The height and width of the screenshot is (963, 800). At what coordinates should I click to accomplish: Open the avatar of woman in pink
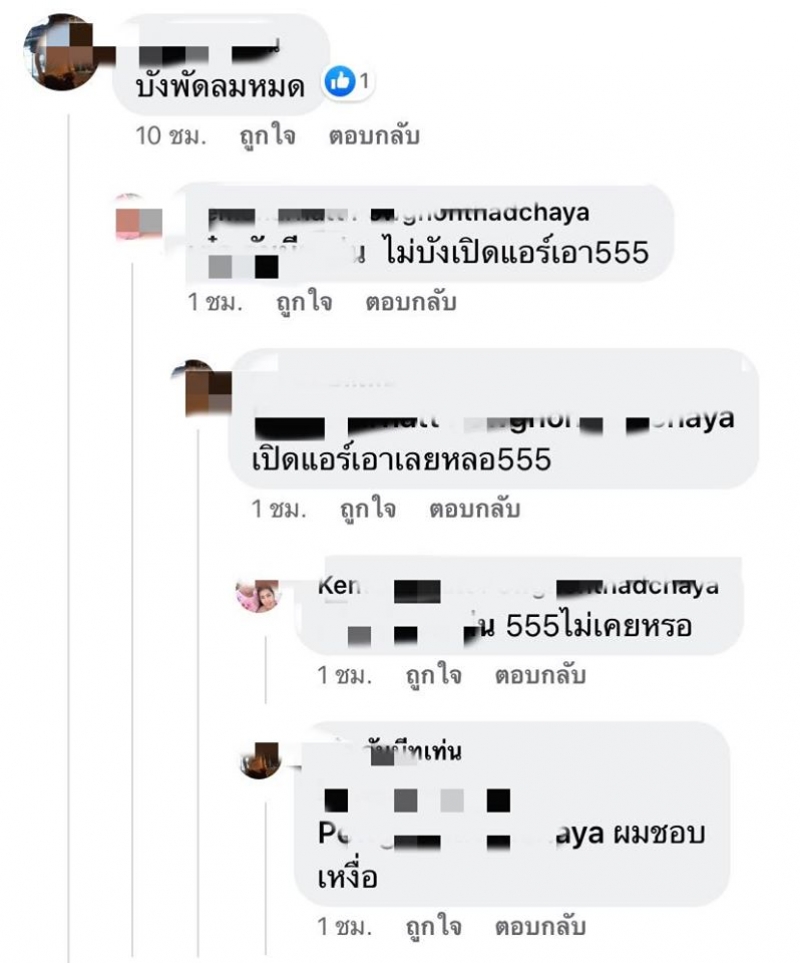[x=258, y=595]
